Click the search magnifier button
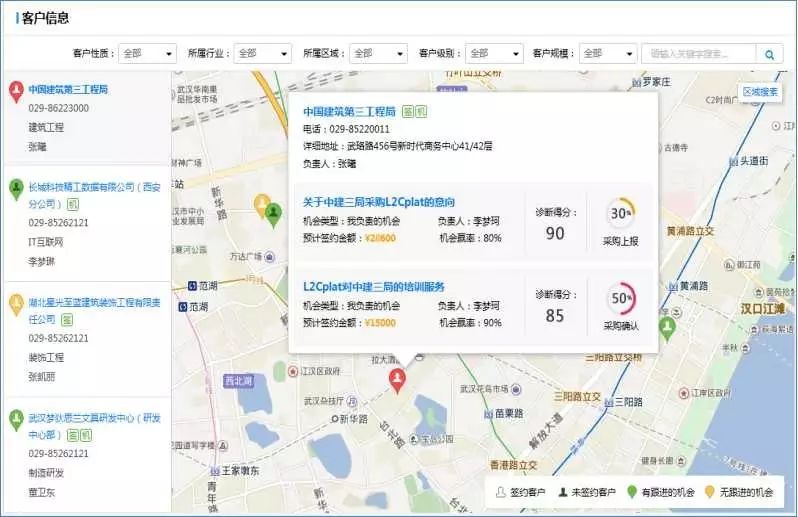Viewport: 798px width, 517px height. coord(769,53)
